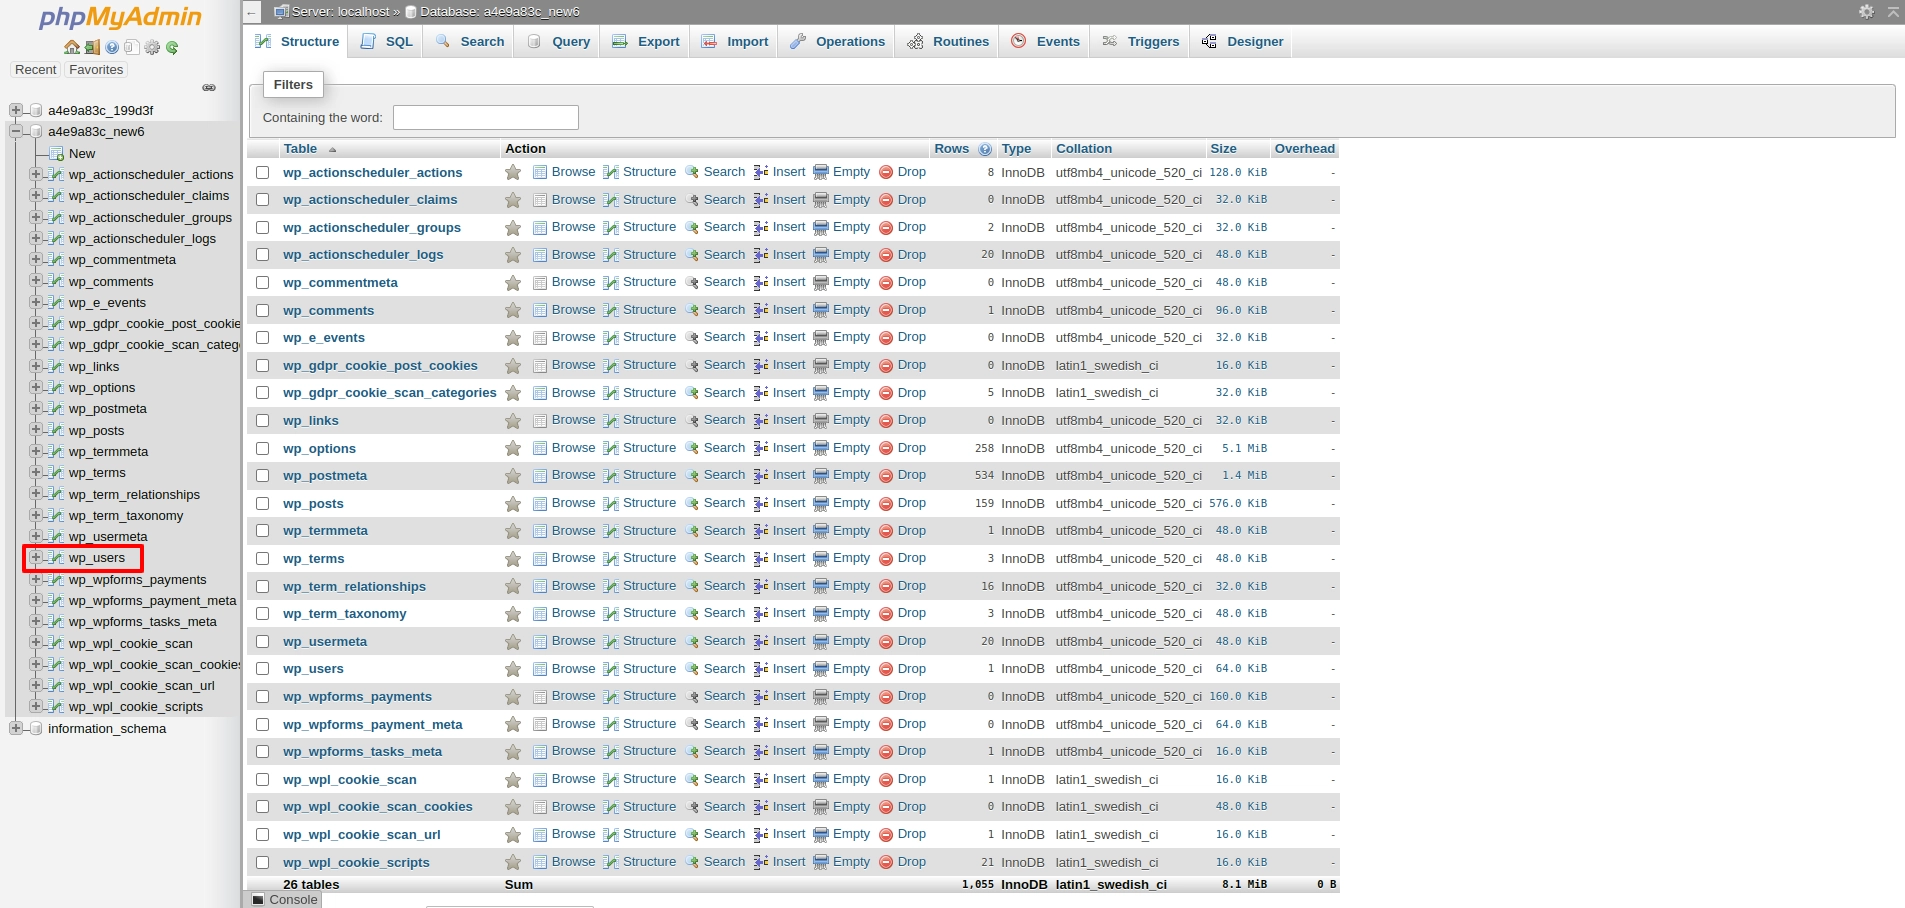
Task: Switch to the SQL tab
Action: pyautogui.click(x=386, y=42)
